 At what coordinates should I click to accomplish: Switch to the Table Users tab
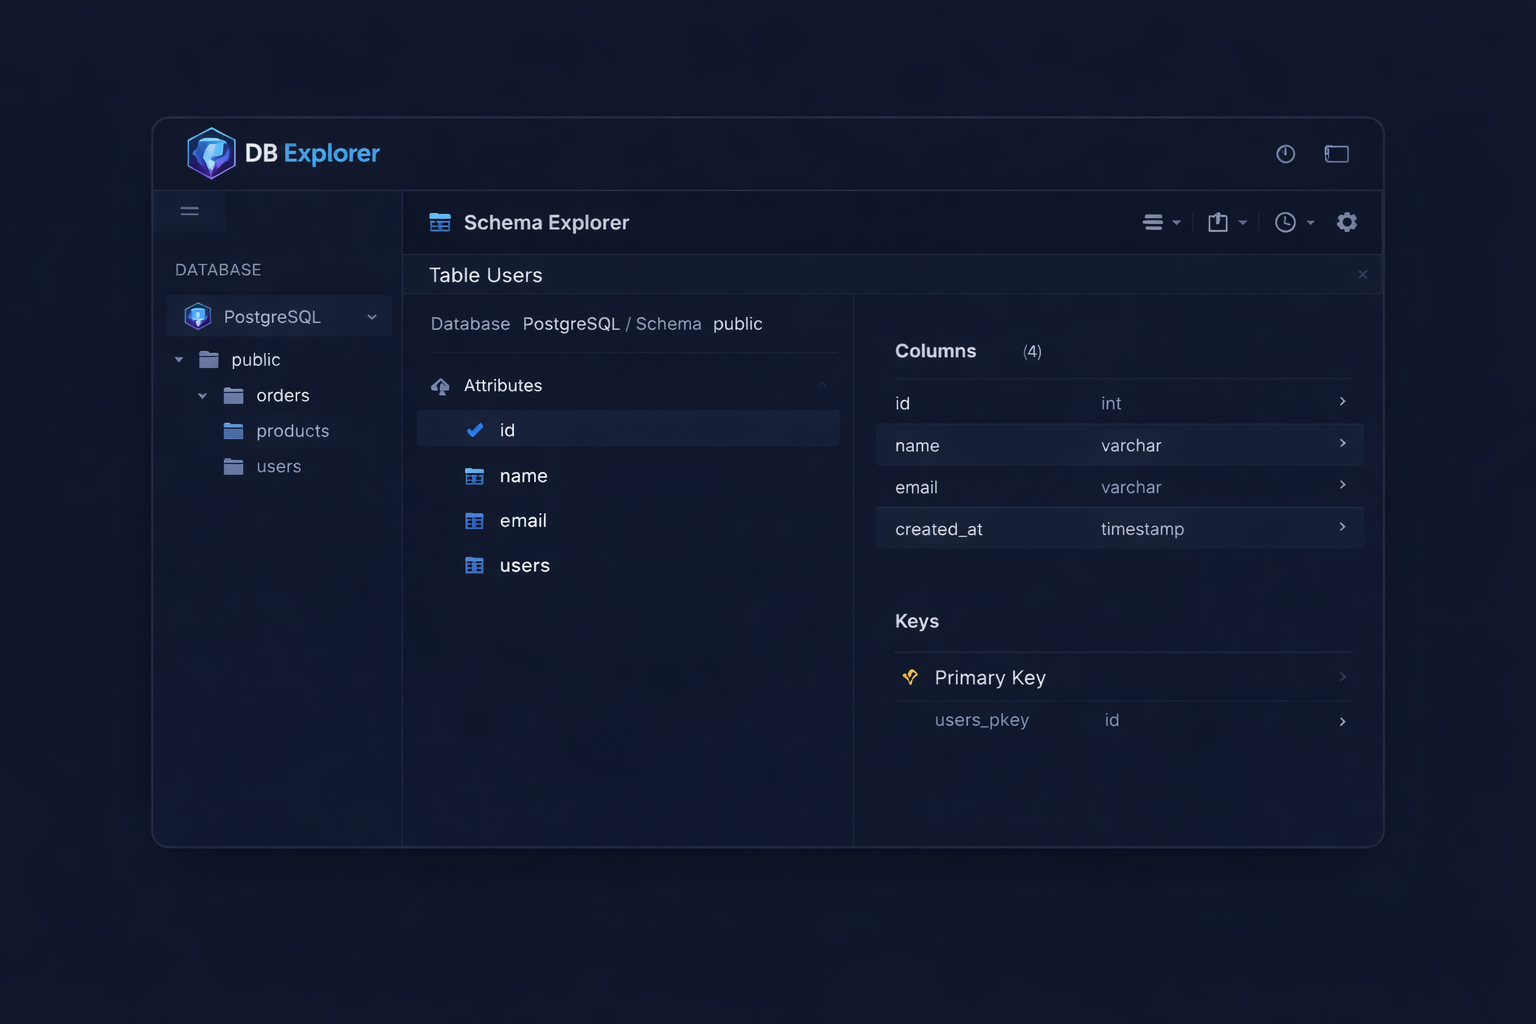(485, 274)
